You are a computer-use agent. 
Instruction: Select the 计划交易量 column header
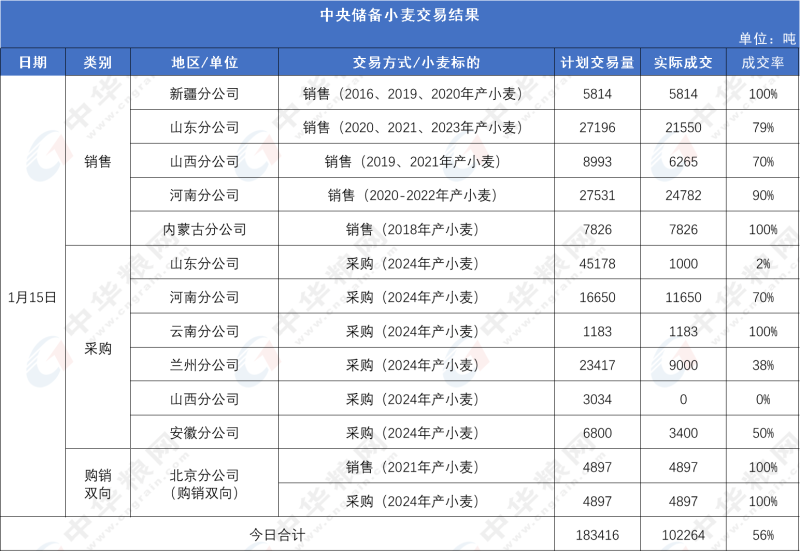pyautogui.click(x=597, y=62)
